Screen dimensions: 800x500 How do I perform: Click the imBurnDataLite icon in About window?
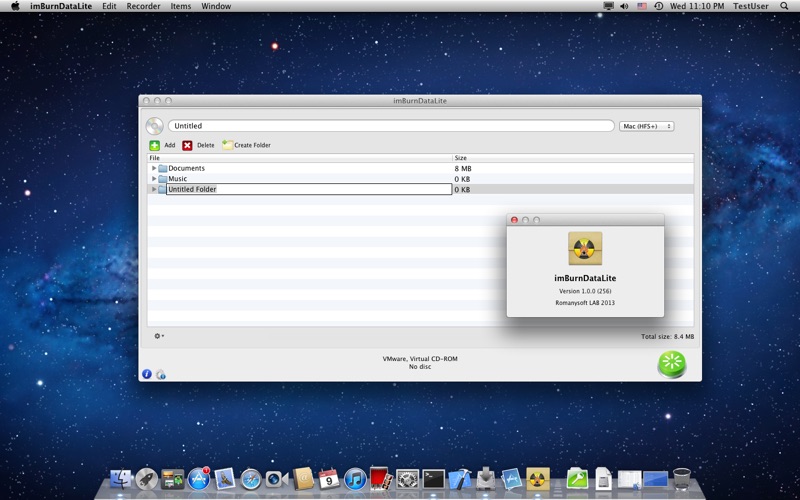pyautogui.click(x=585, y=248)
